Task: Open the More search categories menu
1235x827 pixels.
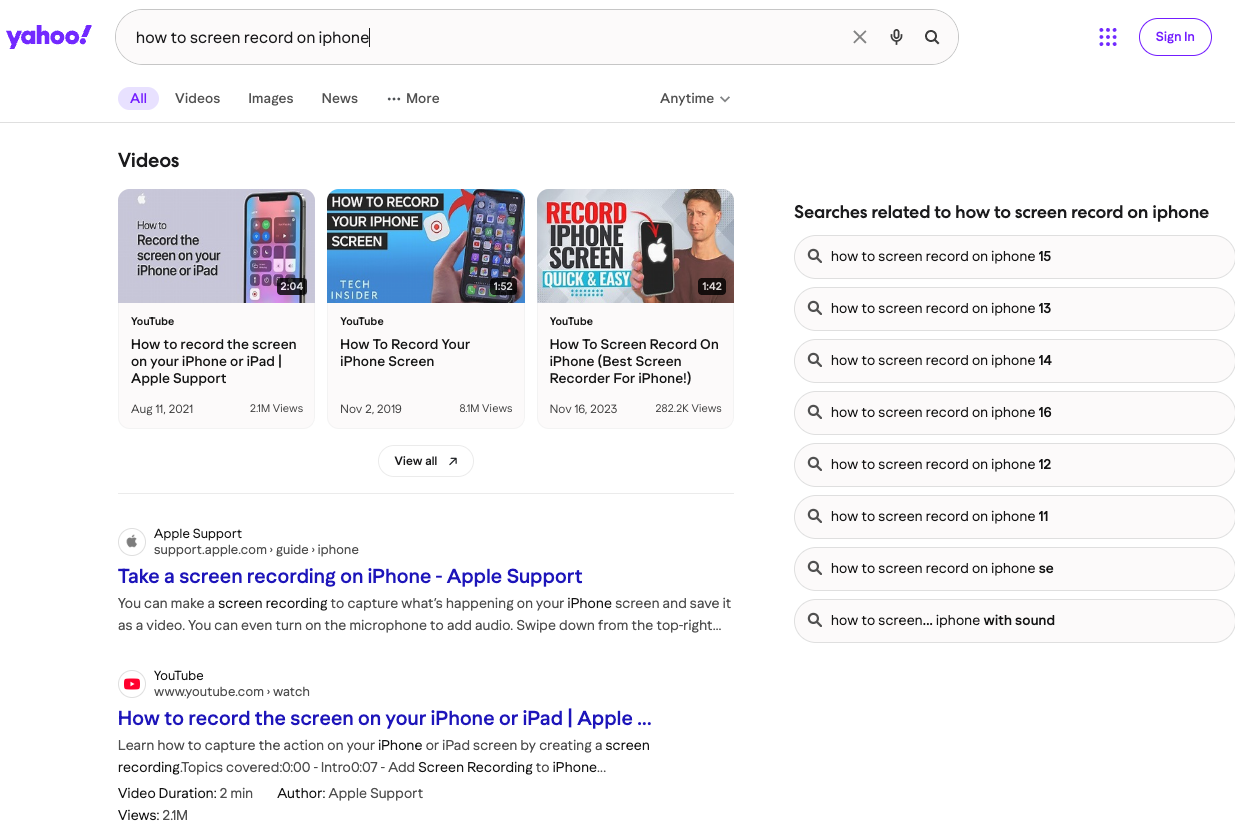Action: [413, 98]
